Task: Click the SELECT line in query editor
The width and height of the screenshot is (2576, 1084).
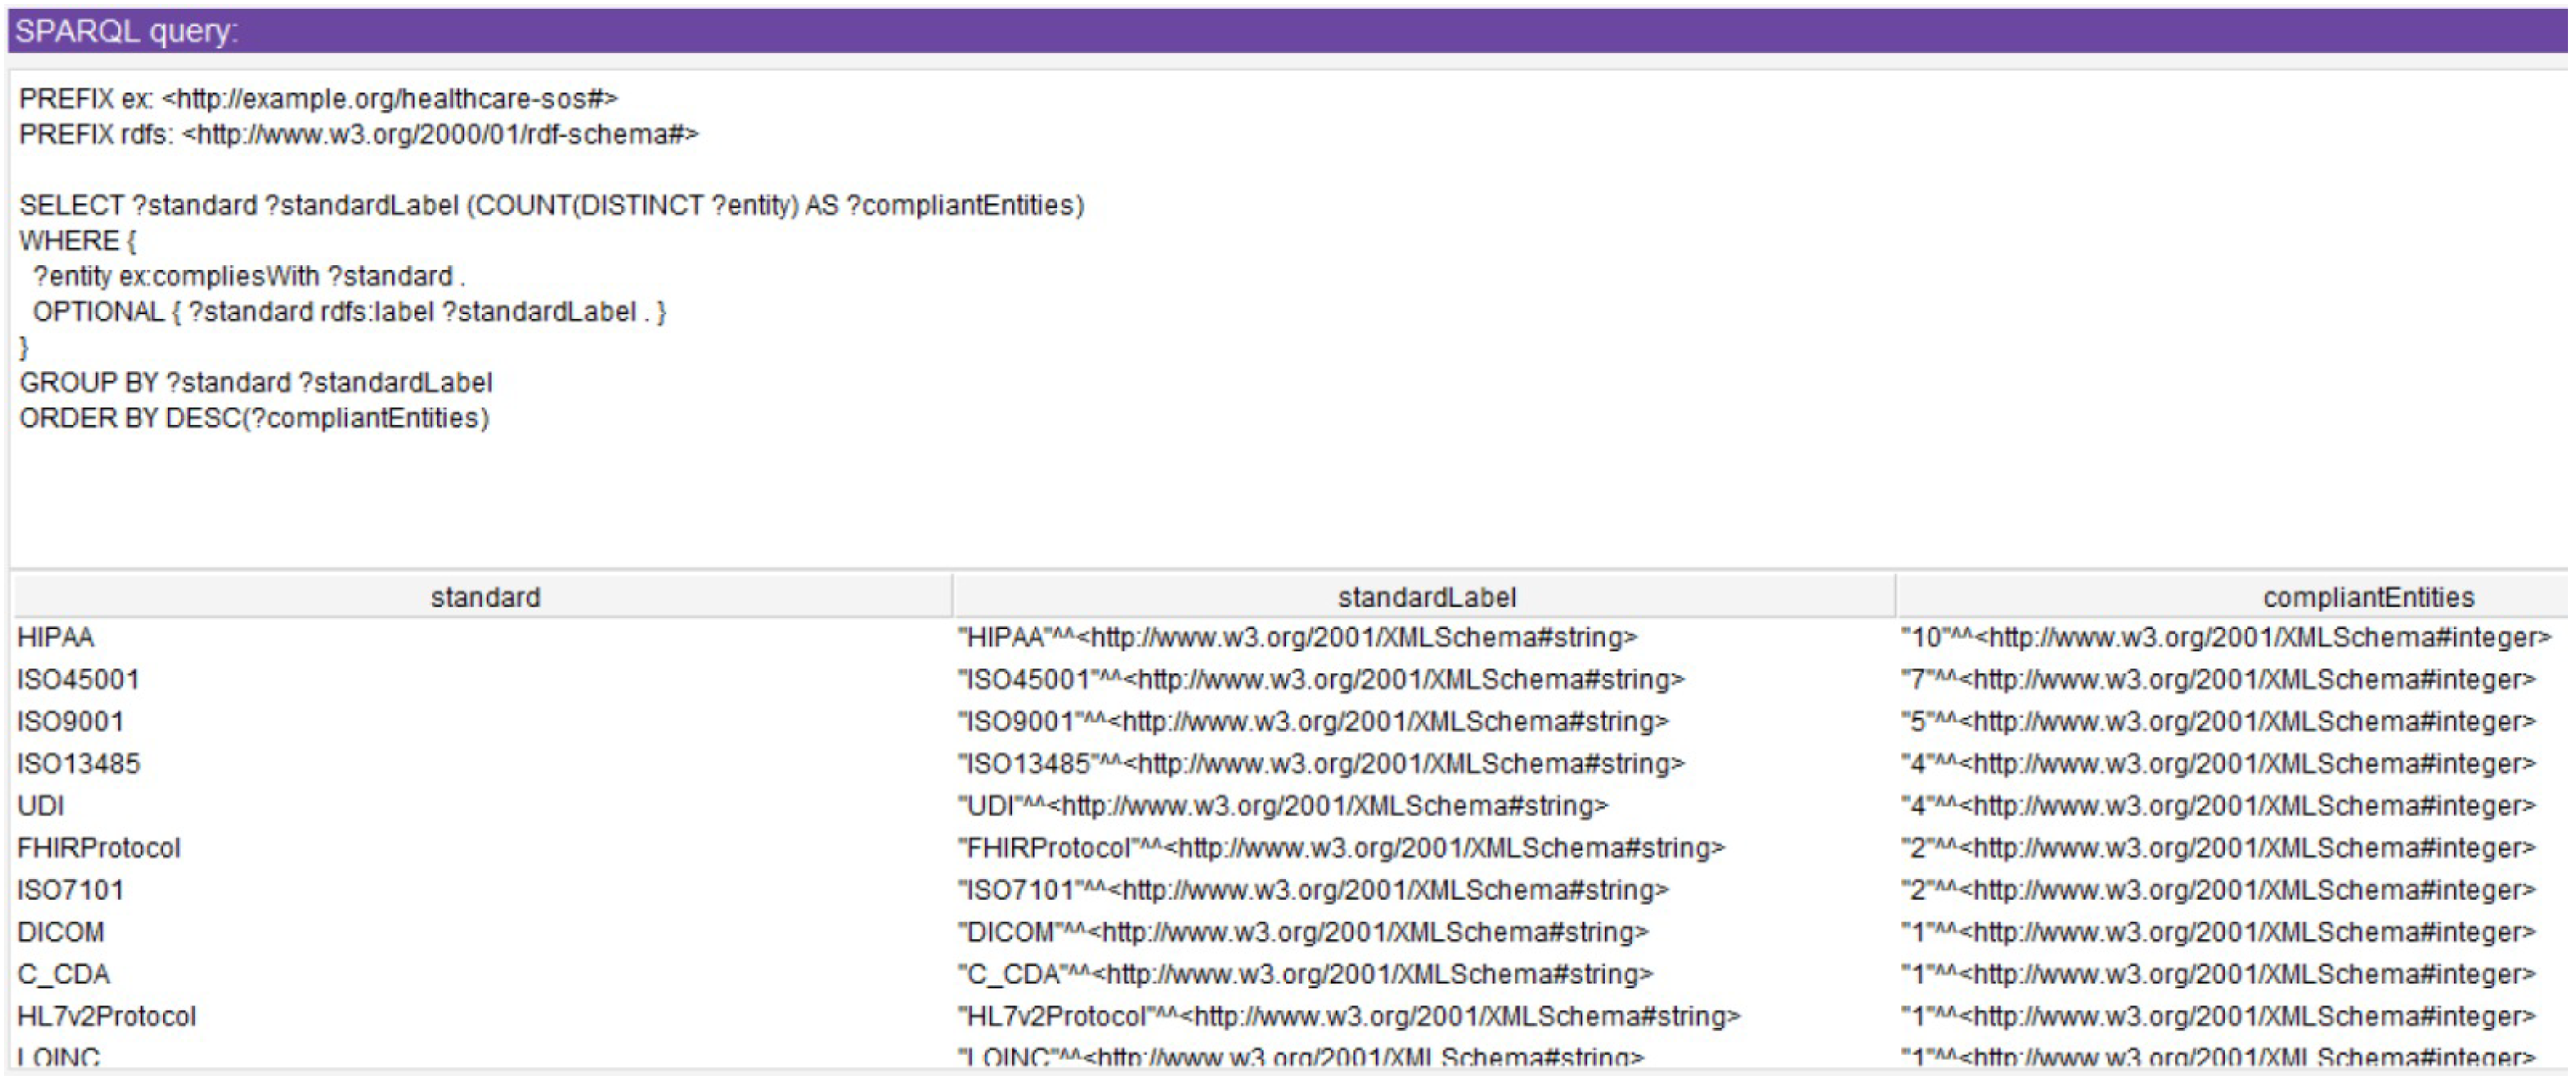Action: pos(551,205)
